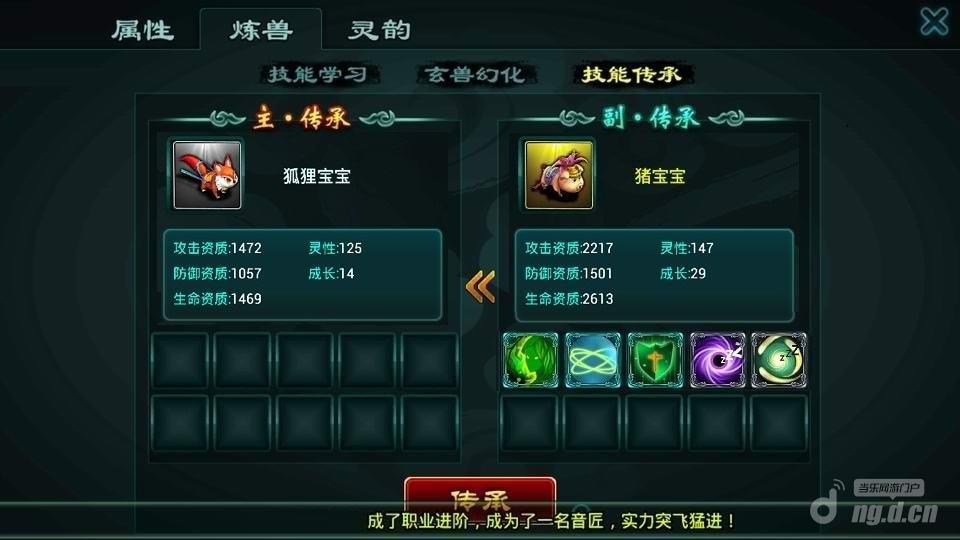Select the purple vortex sleep skill icon
This screenshot has height=540, width=960.
pyautogui.click(x=718, y=360)
